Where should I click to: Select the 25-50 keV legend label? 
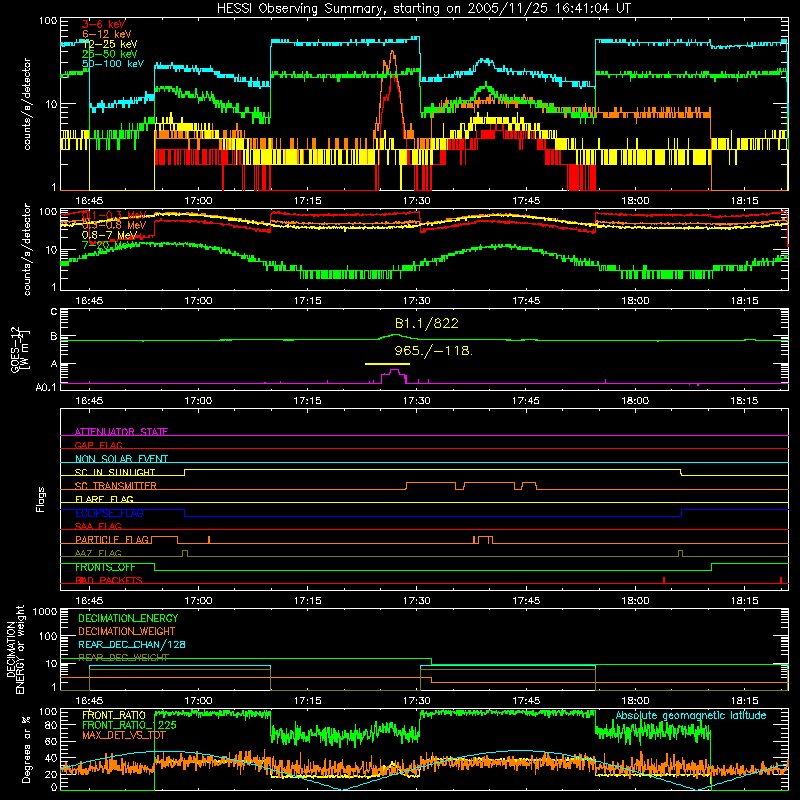(109, 54)
